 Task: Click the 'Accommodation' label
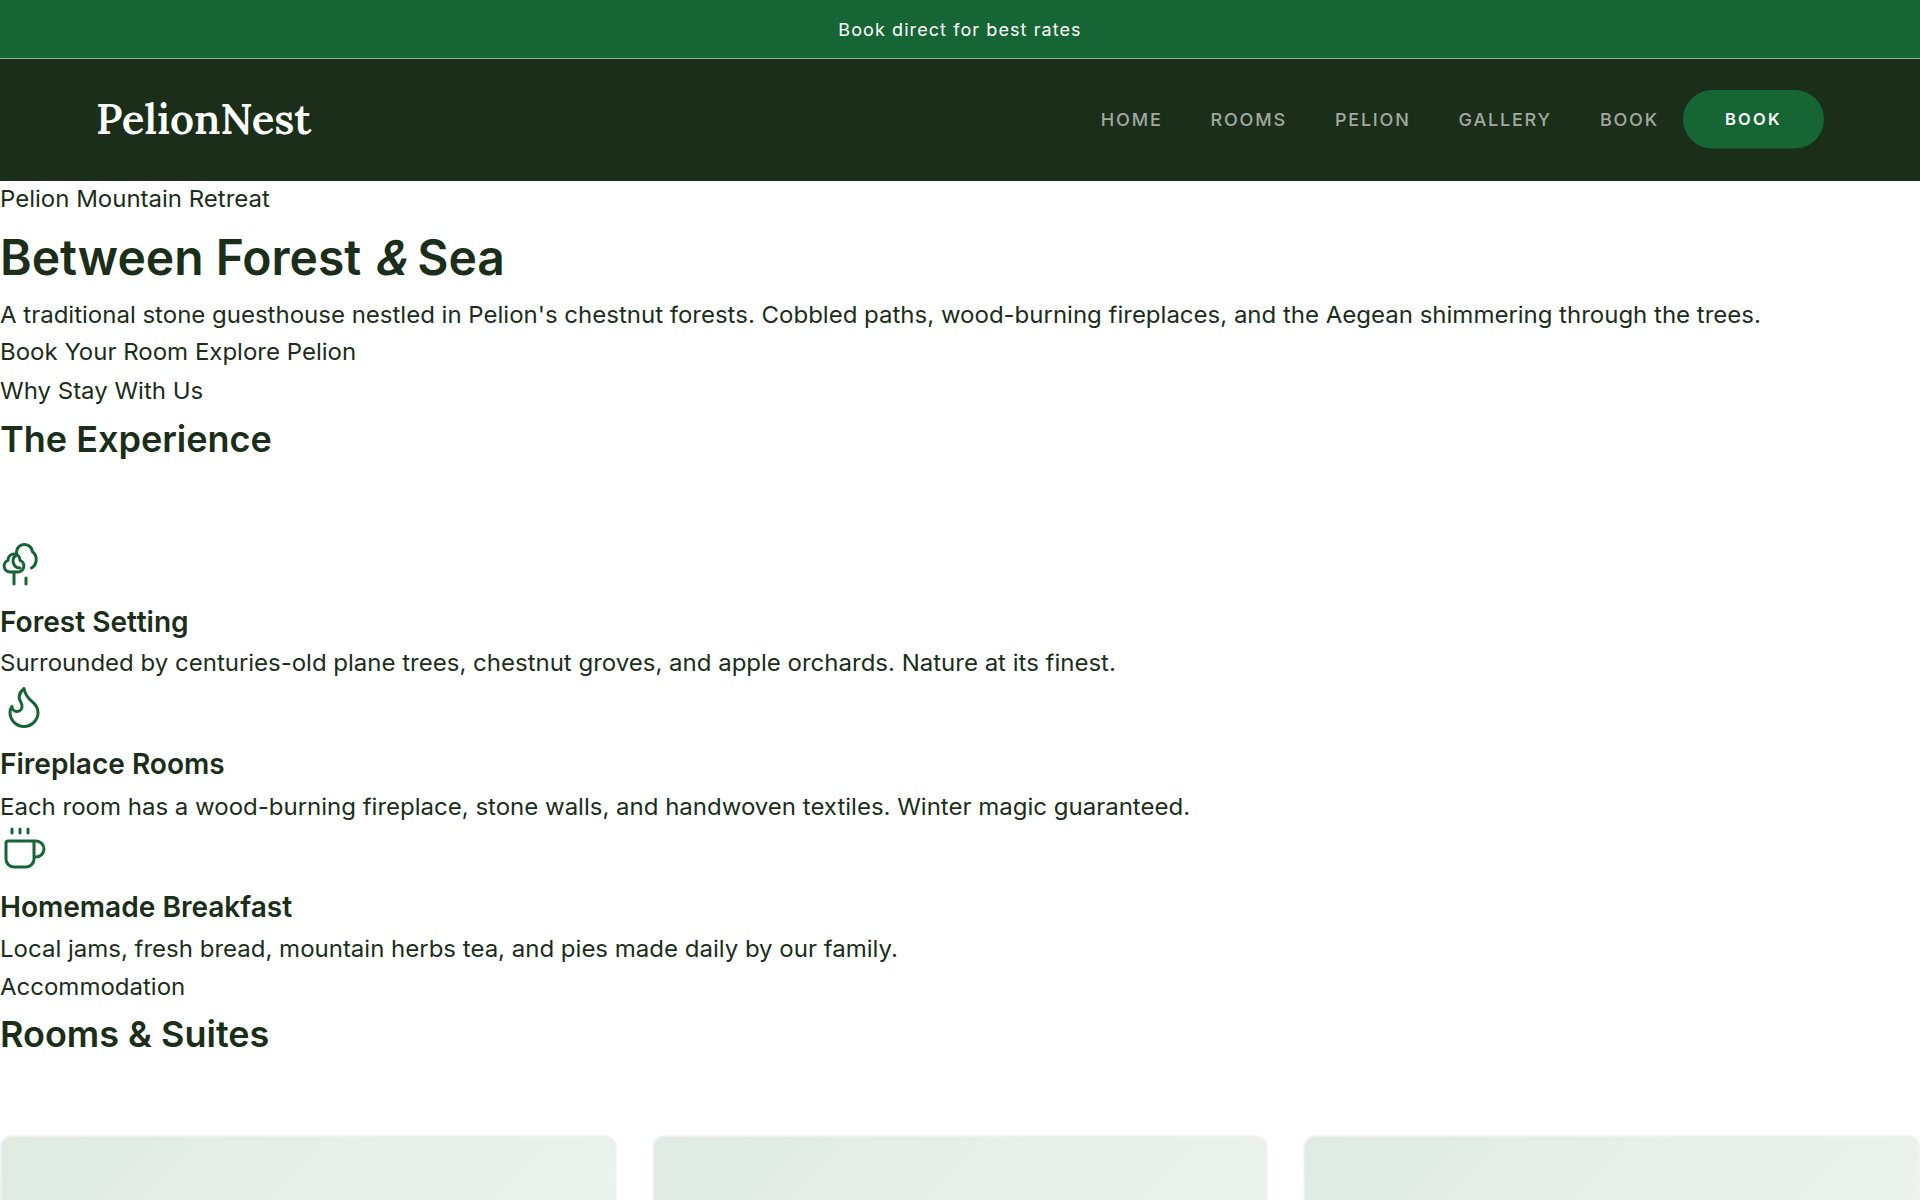92,987
